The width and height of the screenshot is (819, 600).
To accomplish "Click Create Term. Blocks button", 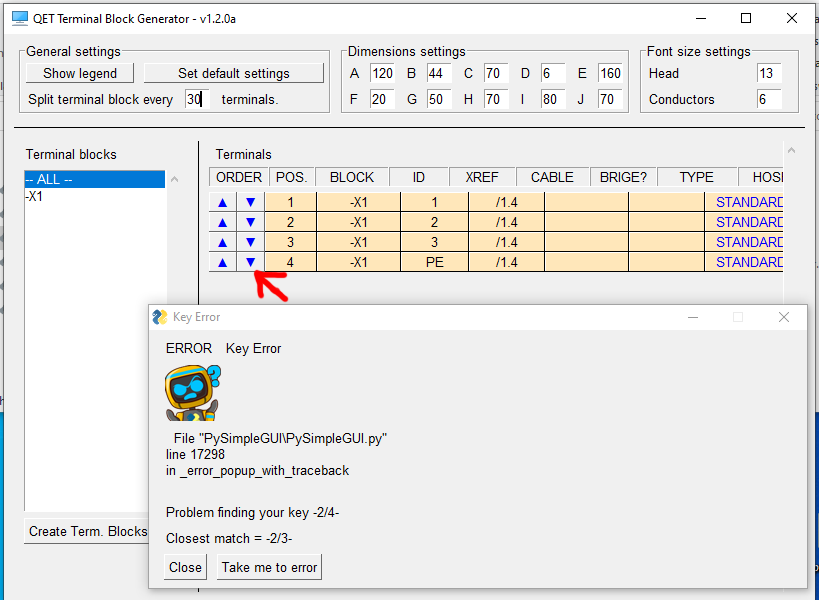I will click(x=88, y=531).
